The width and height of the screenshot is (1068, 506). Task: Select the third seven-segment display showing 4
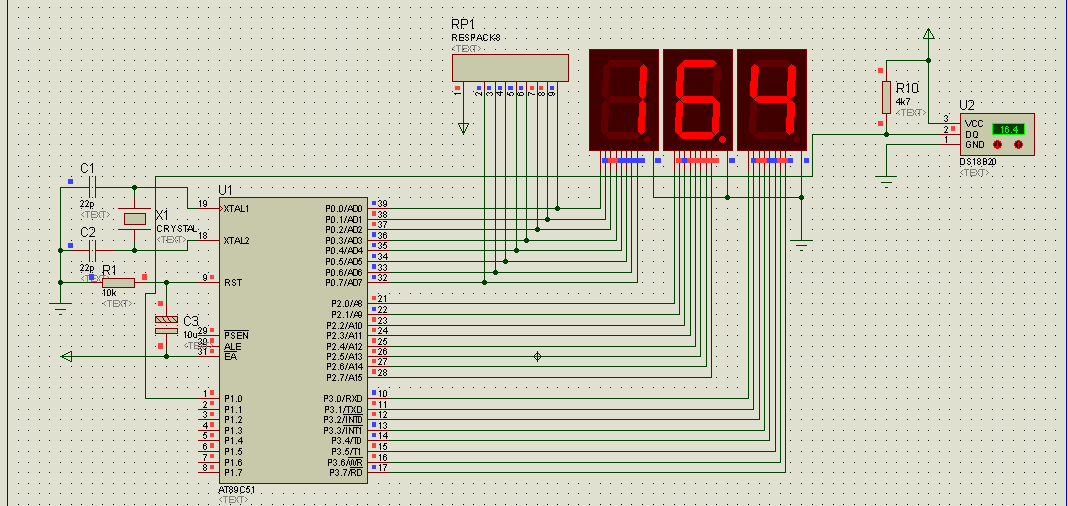[772, 99]
